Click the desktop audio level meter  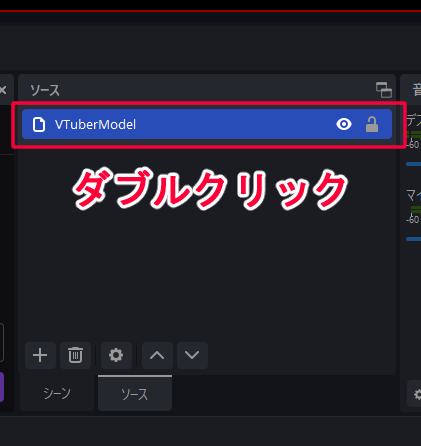coord(414,135)
